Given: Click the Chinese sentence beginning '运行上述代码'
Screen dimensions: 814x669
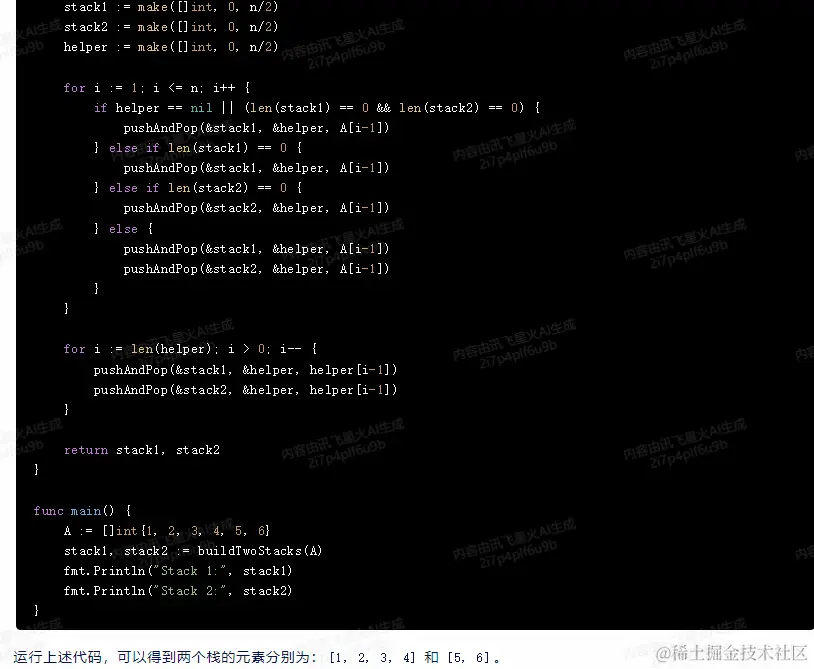Looking at the screenshot, I should click(257, 658).
